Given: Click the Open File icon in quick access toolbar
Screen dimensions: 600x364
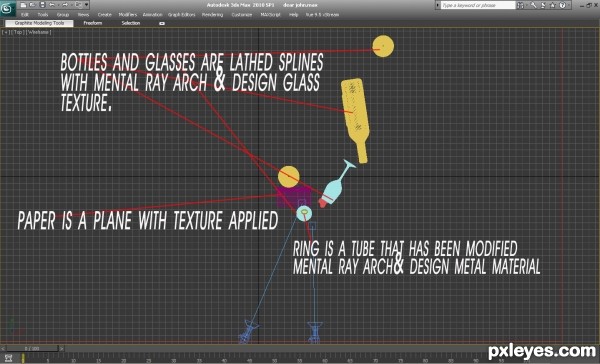Looking at the screenshot, I should pos(33,5).
